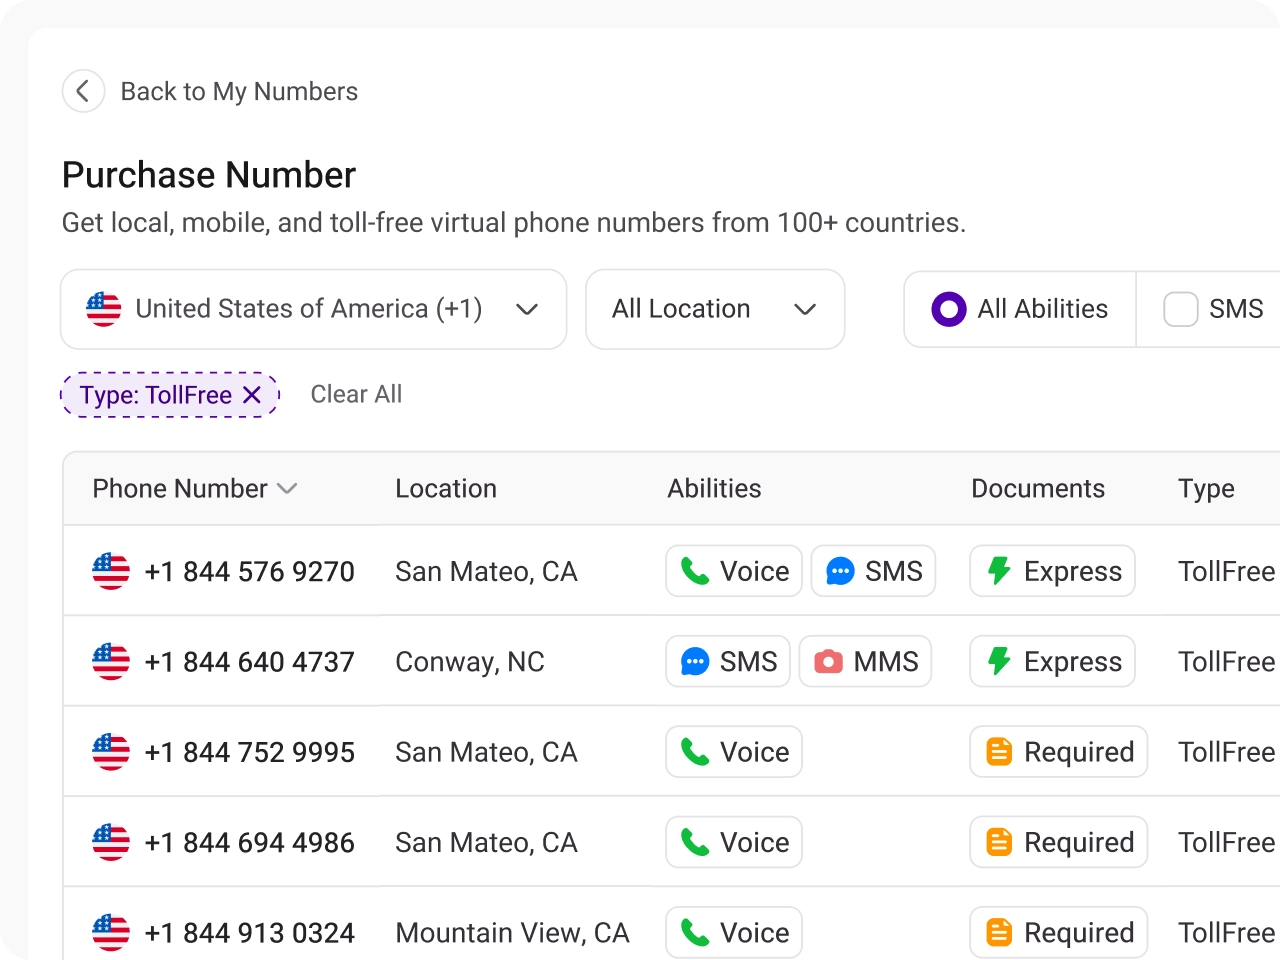Click Mountain View, CA location cell
The image size is (1280, 960).
[512, 932]
